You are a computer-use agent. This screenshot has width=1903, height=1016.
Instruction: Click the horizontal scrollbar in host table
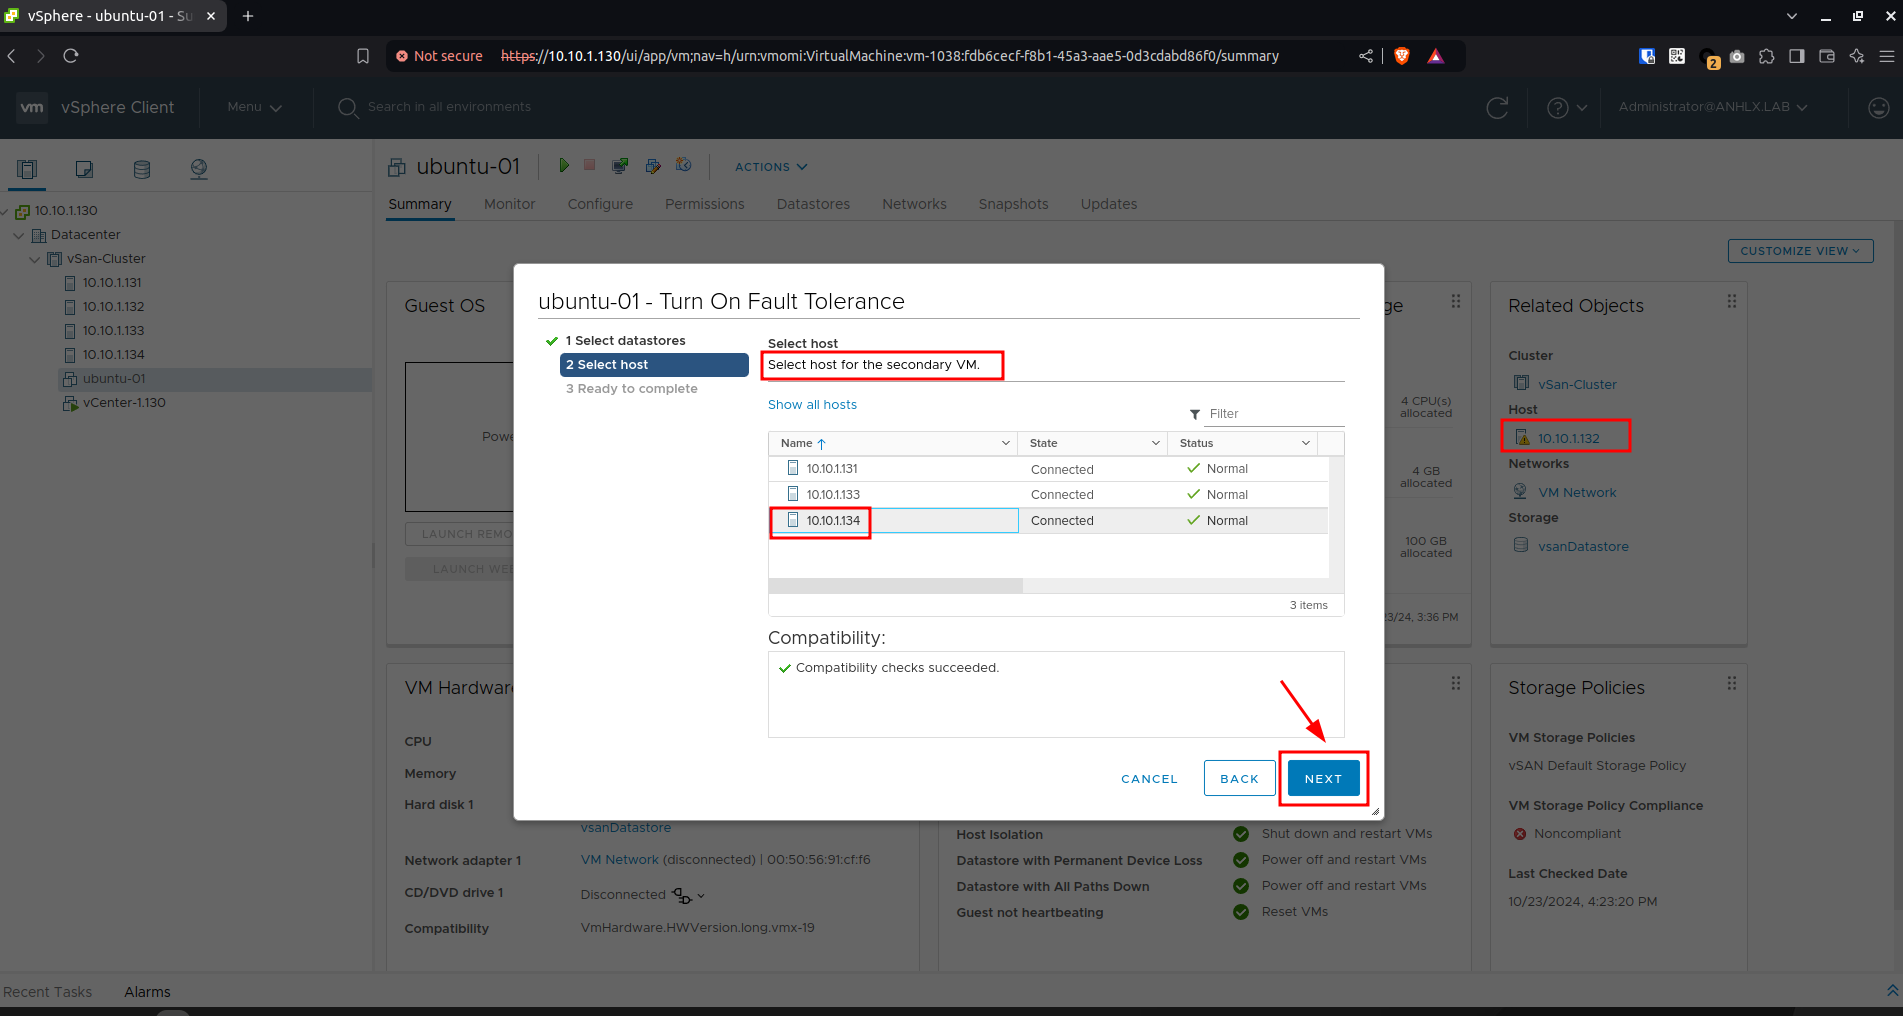895,586
